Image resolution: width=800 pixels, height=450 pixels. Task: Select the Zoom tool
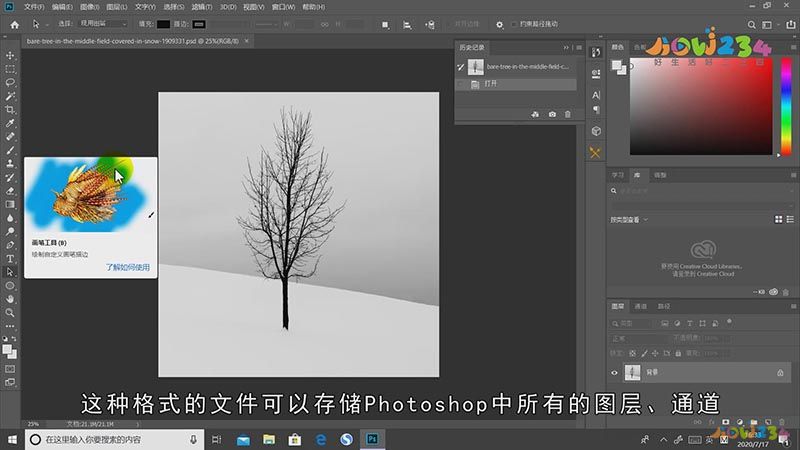pyautogui.click(x=10, y=313)
